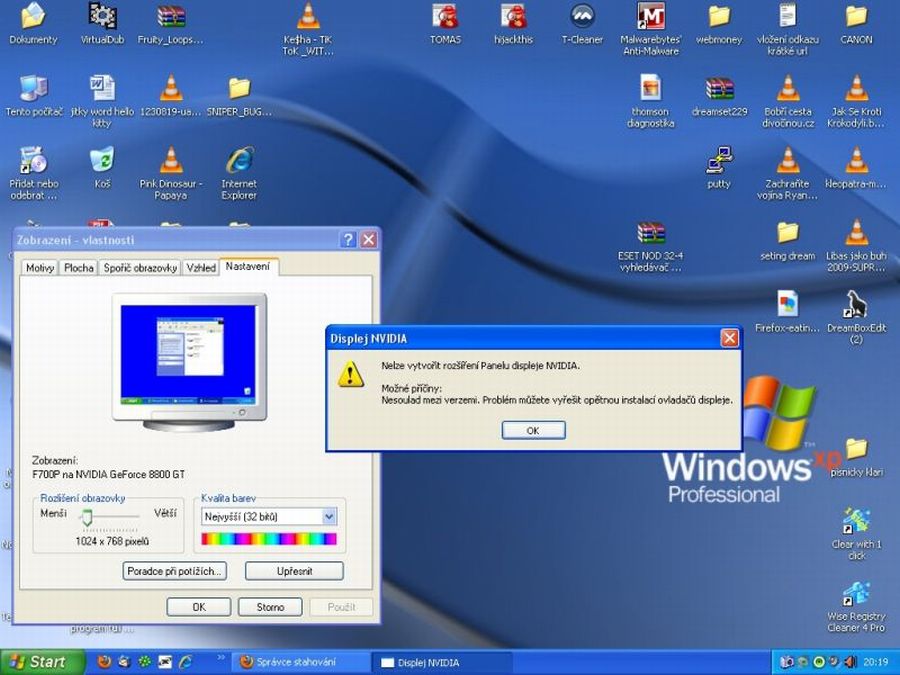Open Správce stahování in the taskbar

[300, 662]
